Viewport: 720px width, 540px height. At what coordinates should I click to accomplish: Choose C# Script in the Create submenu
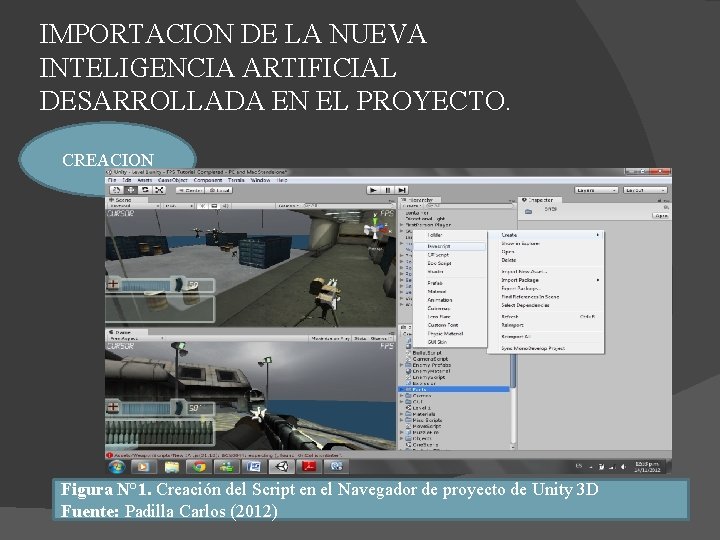click(x=450, y=255)
